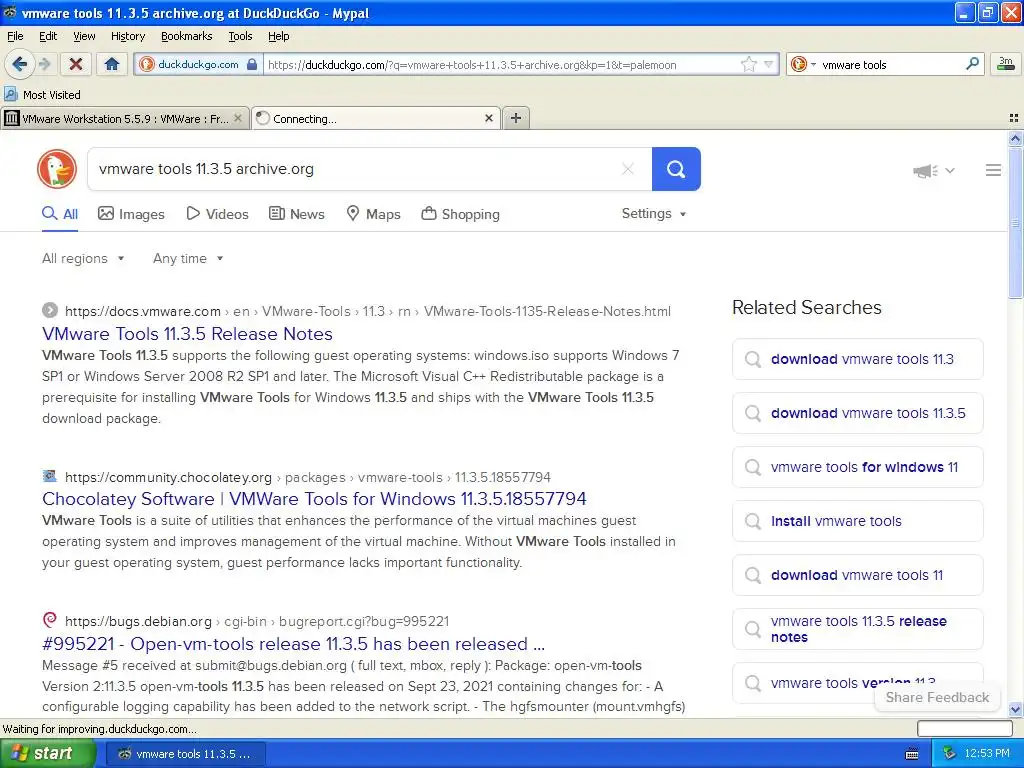Viewport: 1024px width, 768px height.
Task: Click the docs.vmware.com result URL
Action: 368,312
